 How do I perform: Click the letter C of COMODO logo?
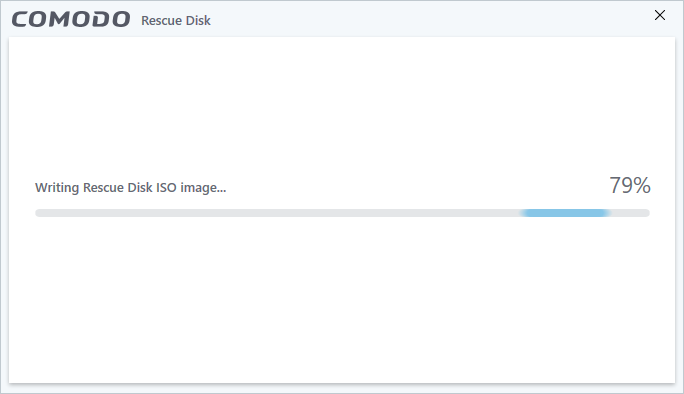coord(22,20)
